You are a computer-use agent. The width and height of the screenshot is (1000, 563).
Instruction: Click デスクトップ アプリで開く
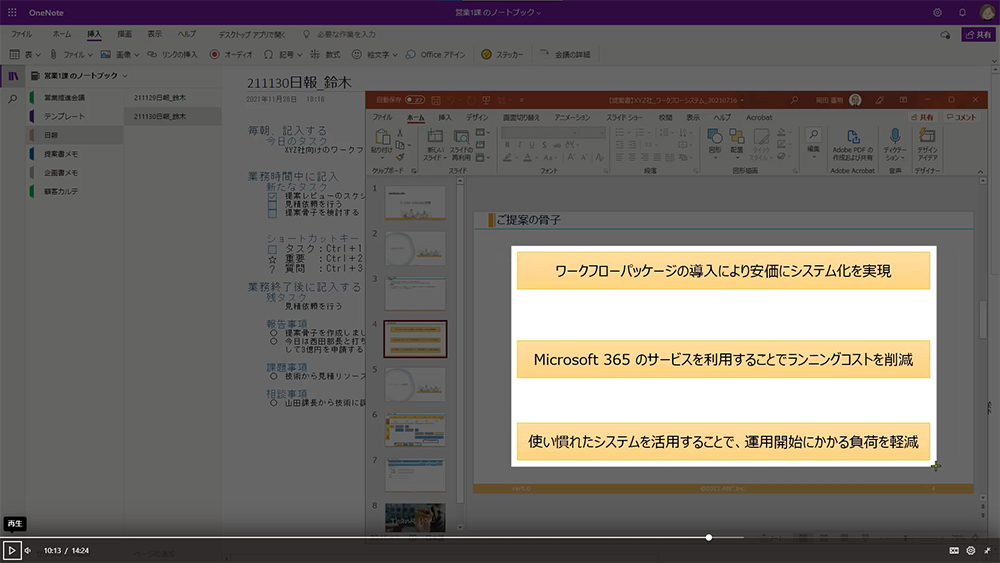pos(252,34)
